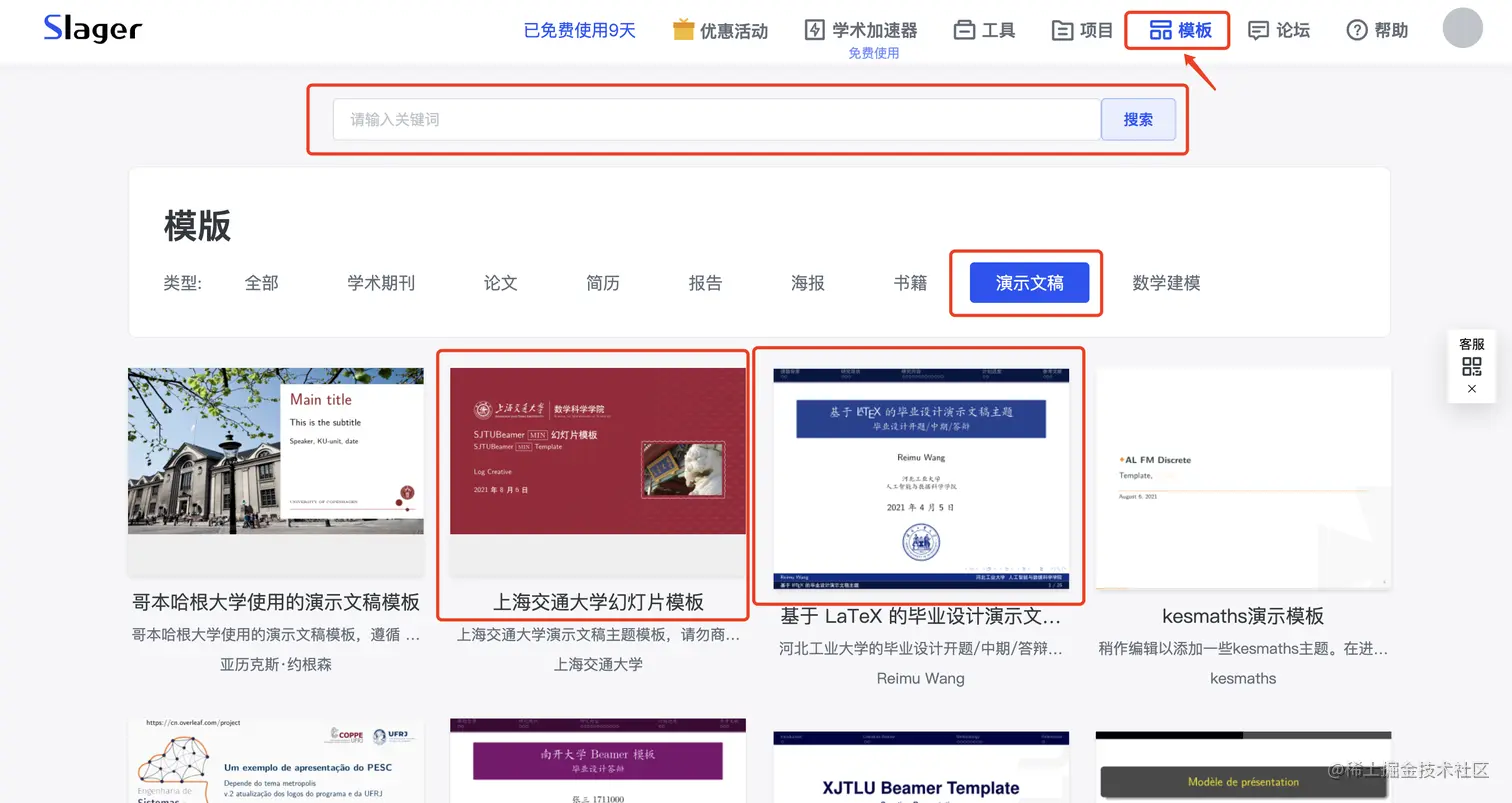Viewport: 1512px width, 803px height.
Task: Open the AL FM Discrete template thumbnail
Action: [x=1243, y=479]
